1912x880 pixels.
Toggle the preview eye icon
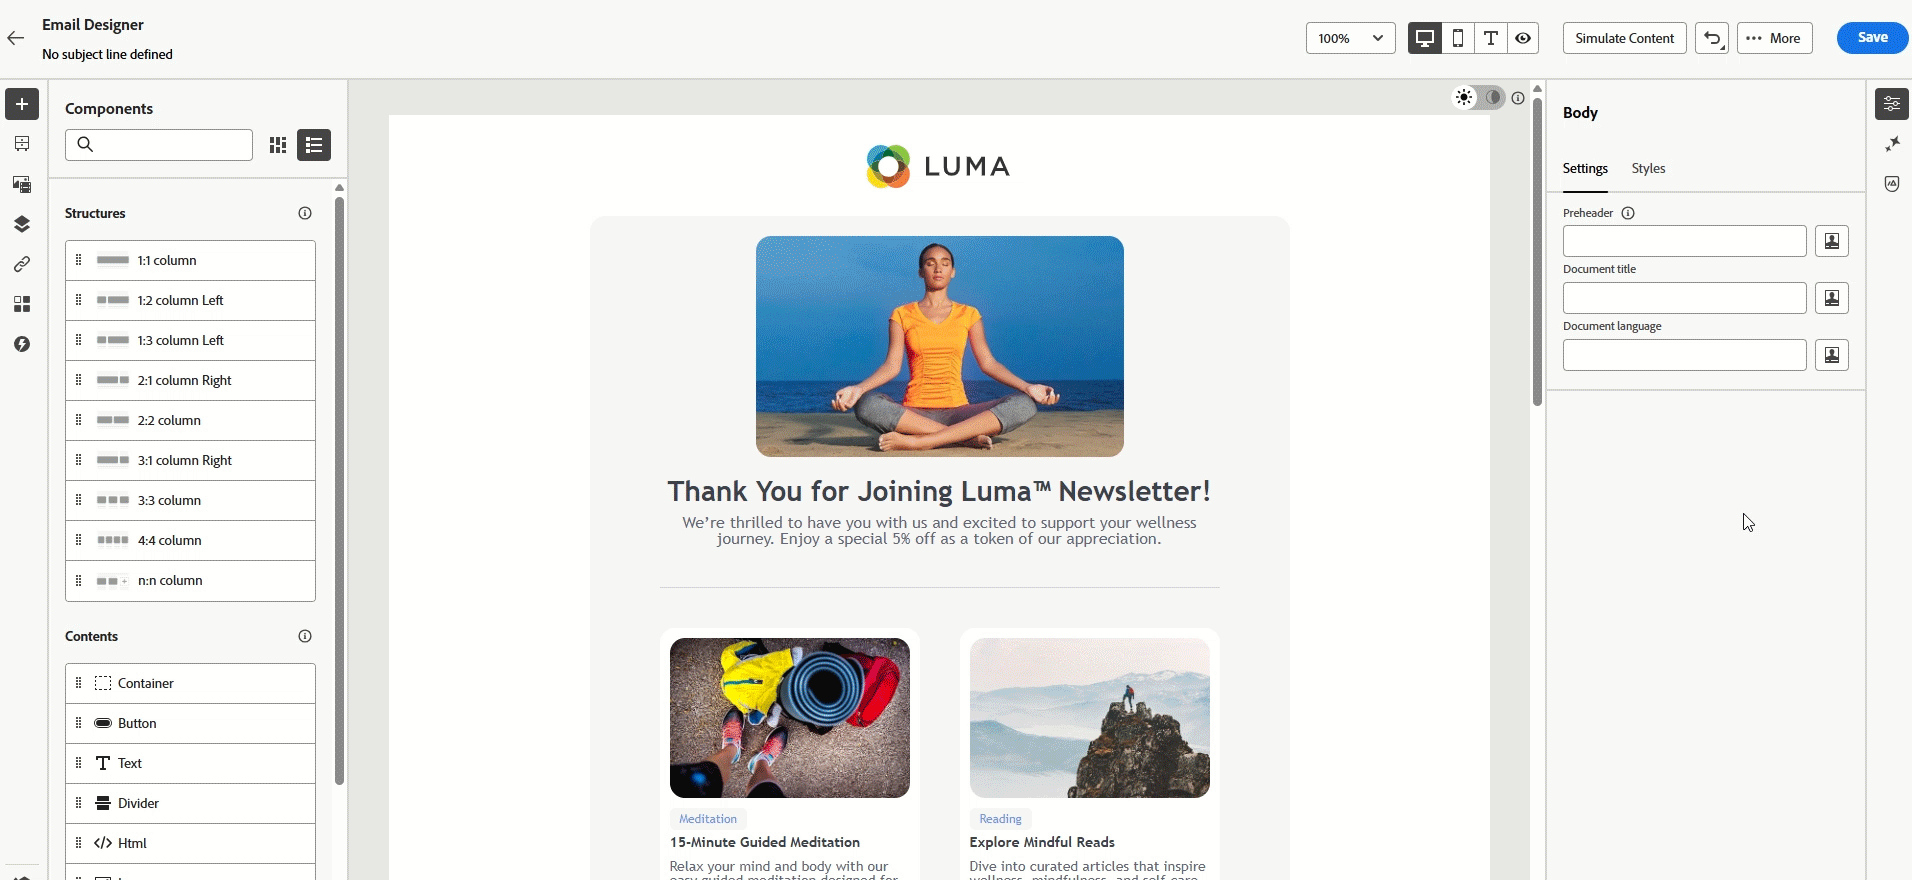(1523, 38)
